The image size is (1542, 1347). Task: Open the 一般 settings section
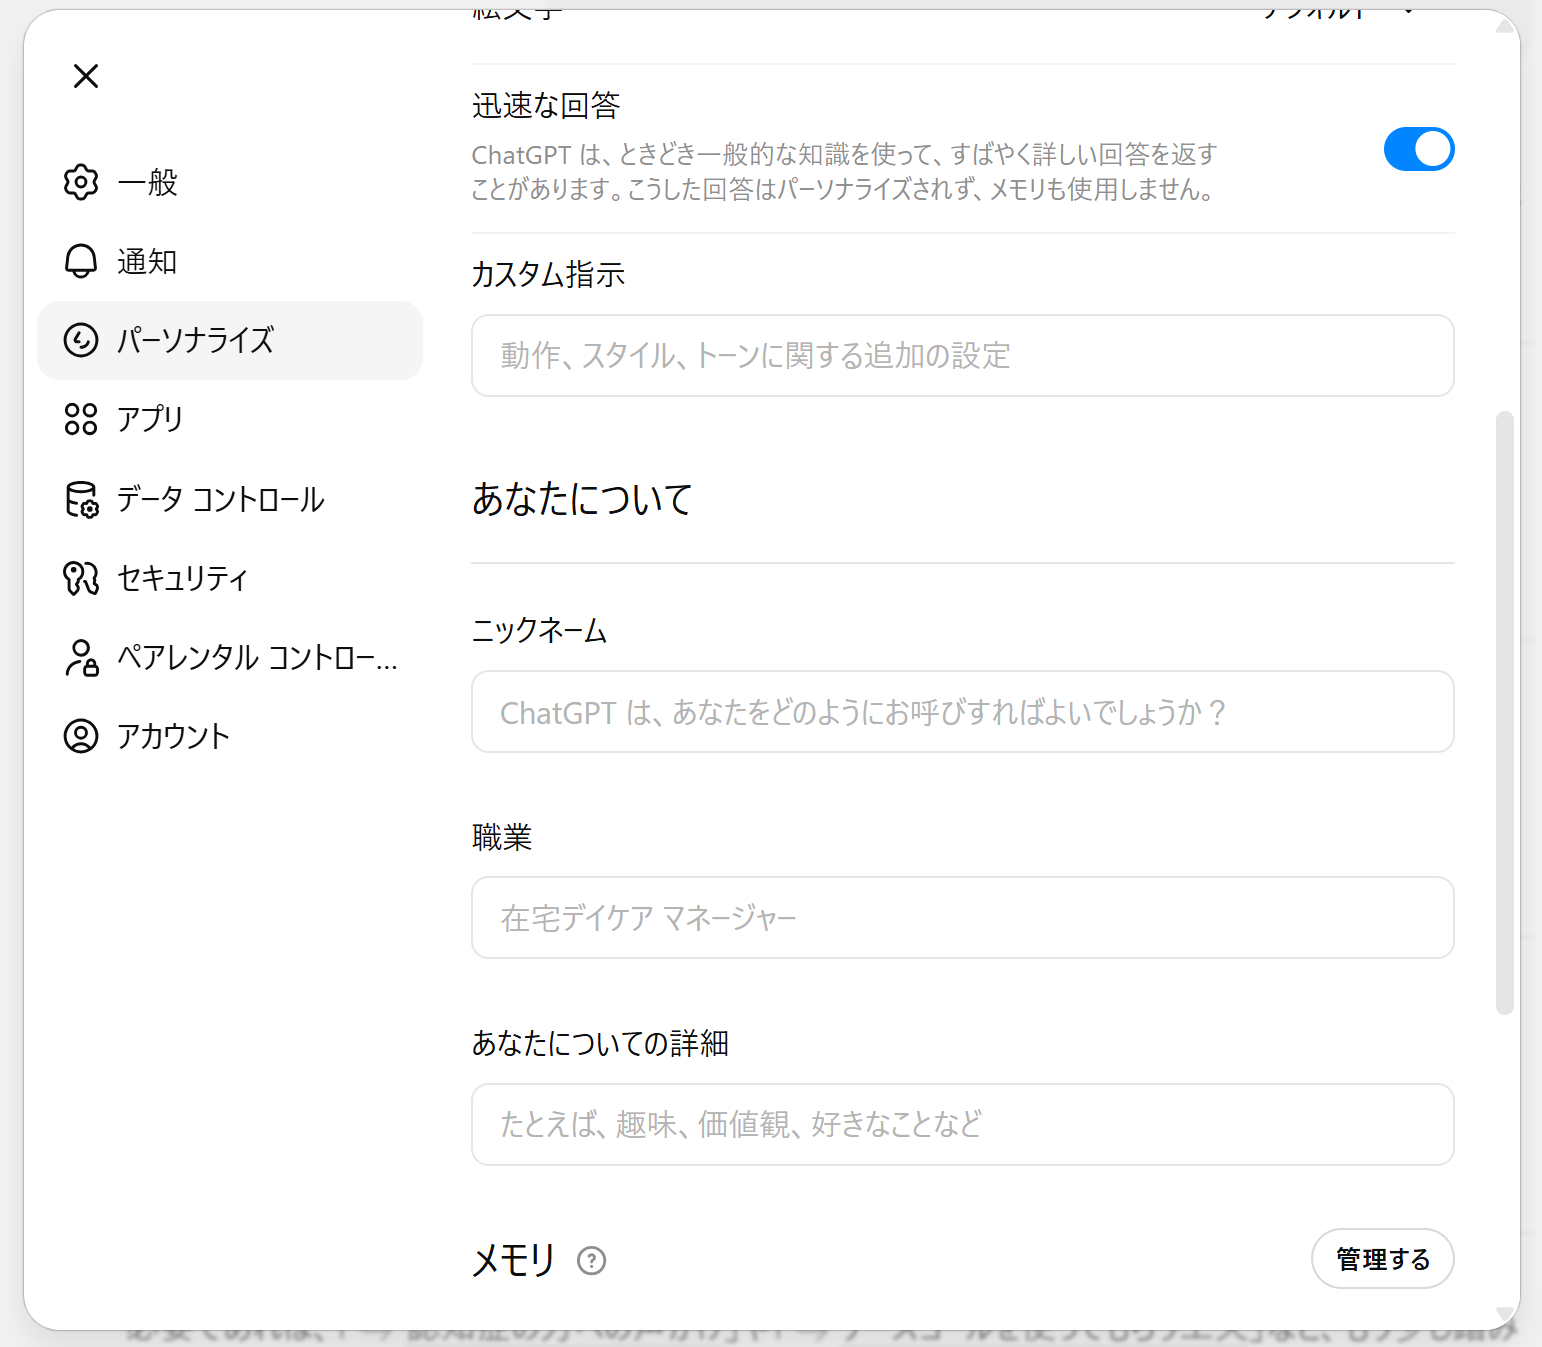point(147,182)
